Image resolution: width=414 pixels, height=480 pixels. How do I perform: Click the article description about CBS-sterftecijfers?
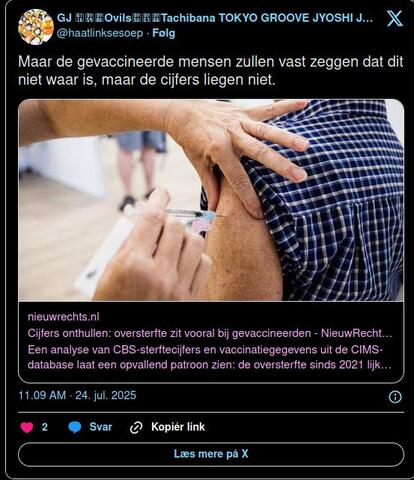click(x=209, y=357)
